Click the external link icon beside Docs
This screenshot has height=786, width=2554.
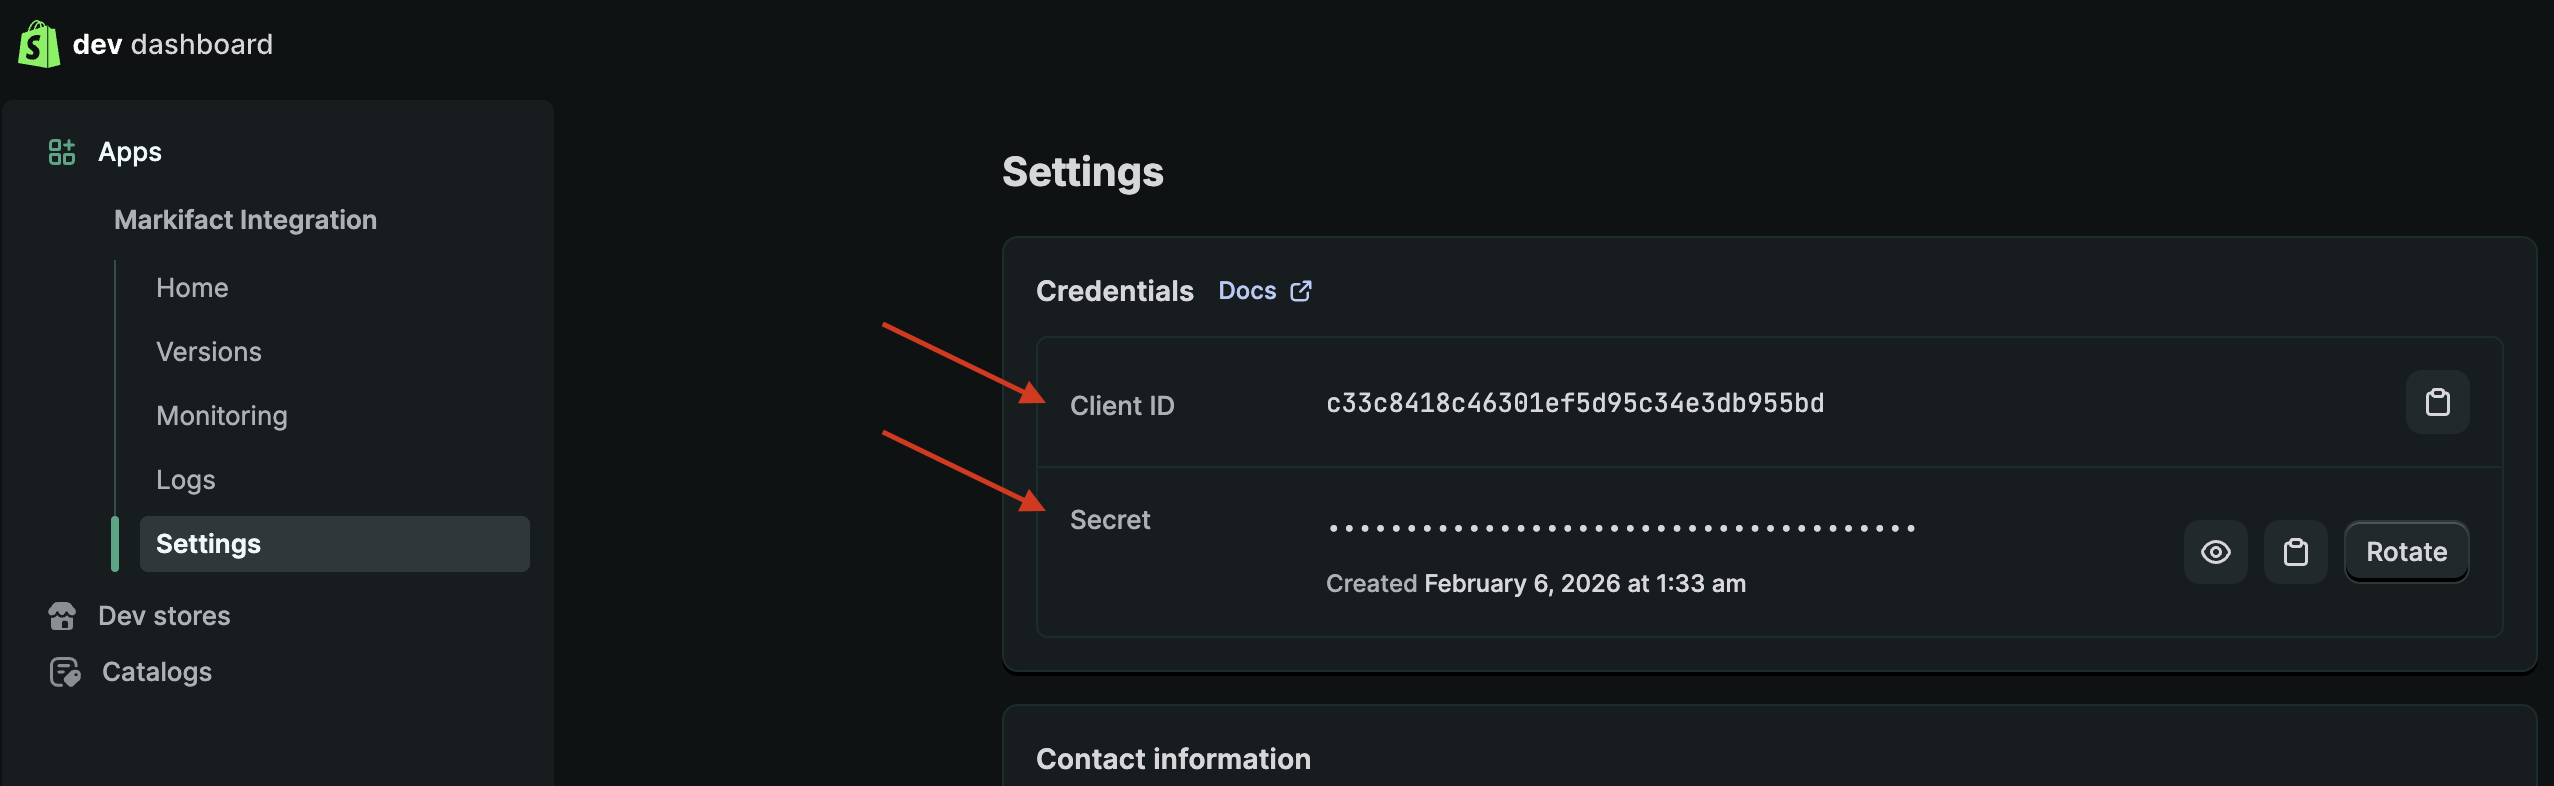click(x=1300, y=290)
